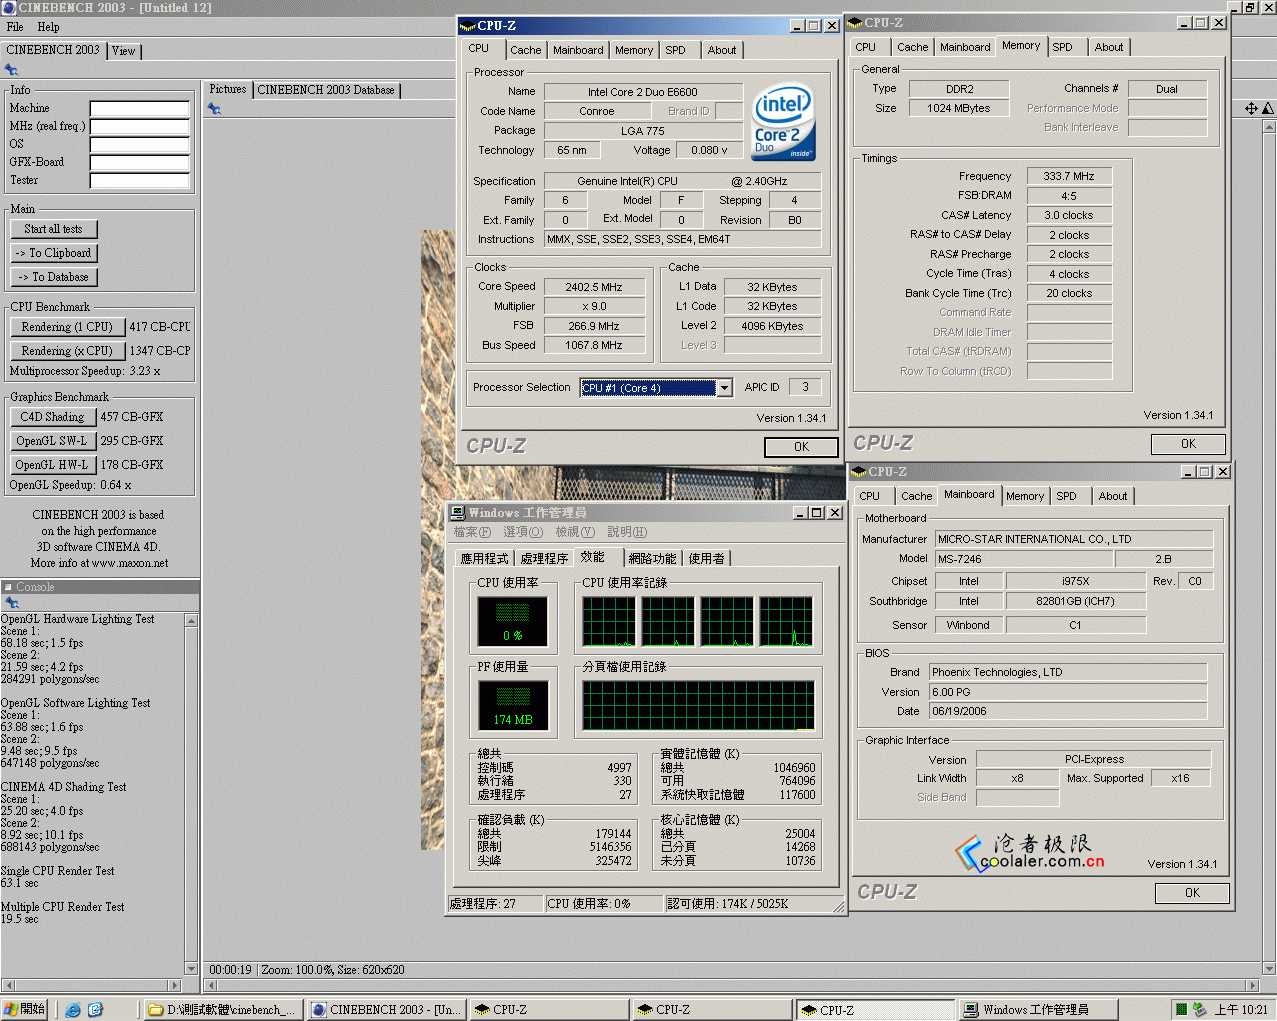This screenshot has height=1021, width=1277.
Task: Switch to Mainboard tab in CPU window
Action: pyautogui.click(x=578, y=50)
